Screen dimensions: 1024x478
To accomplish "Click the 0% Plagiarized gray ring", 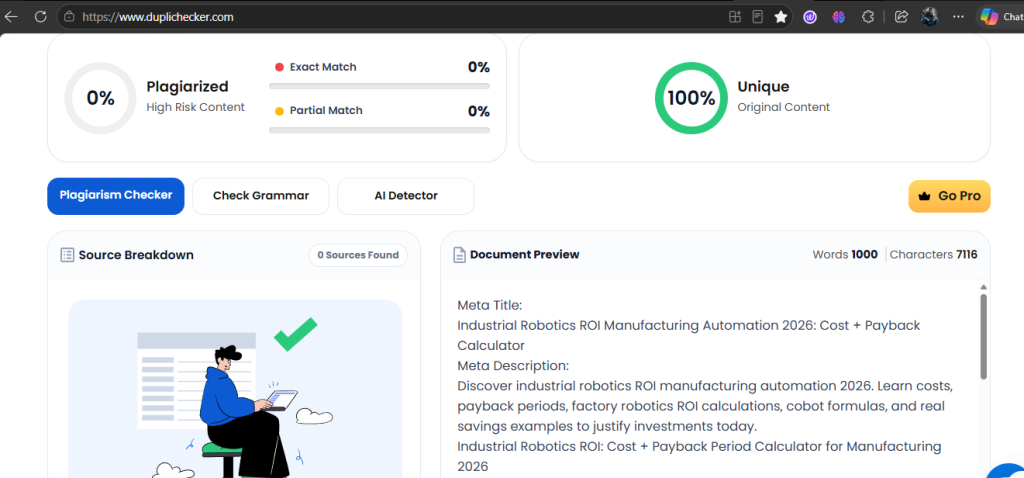I will tap(101, 98).
